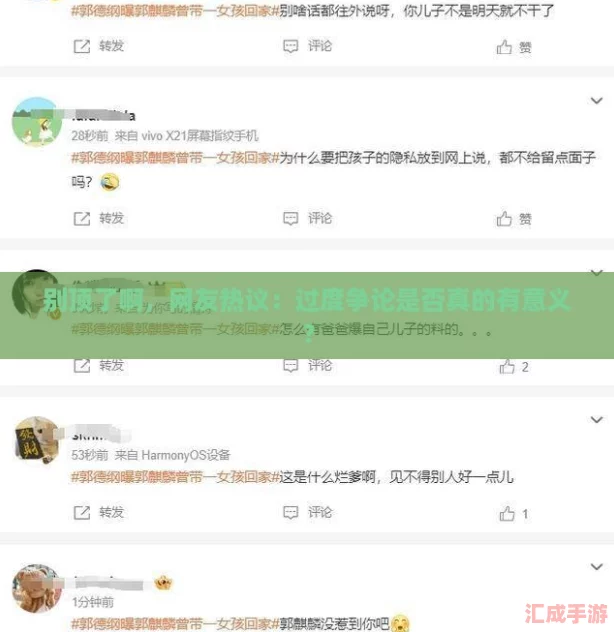Click the comment icon on the vivo X21 post
The height and width of the screenshot is (632, 614).
(291, 218)
